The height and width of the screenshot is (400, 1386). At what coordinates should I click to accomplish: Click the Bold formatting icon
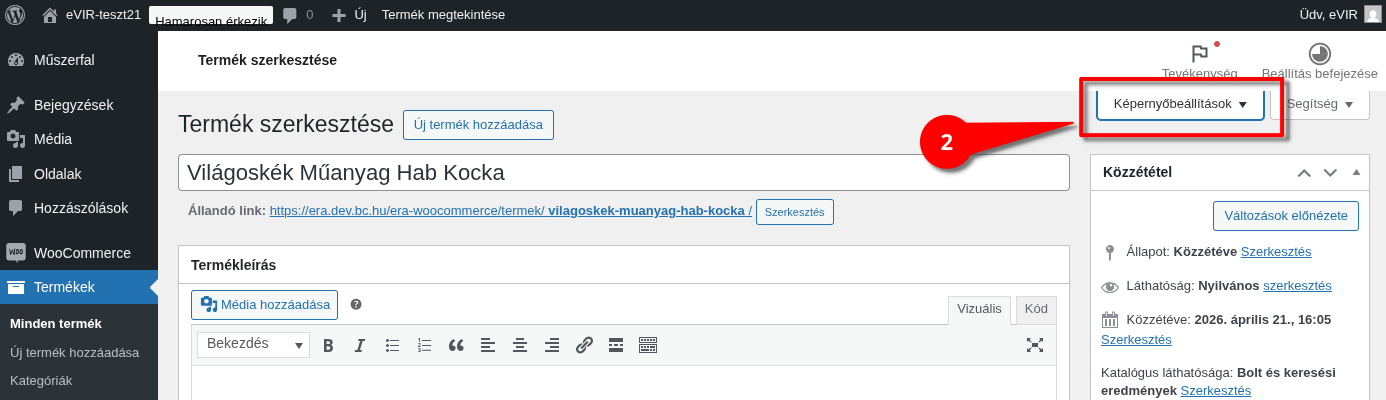(328, 345)
